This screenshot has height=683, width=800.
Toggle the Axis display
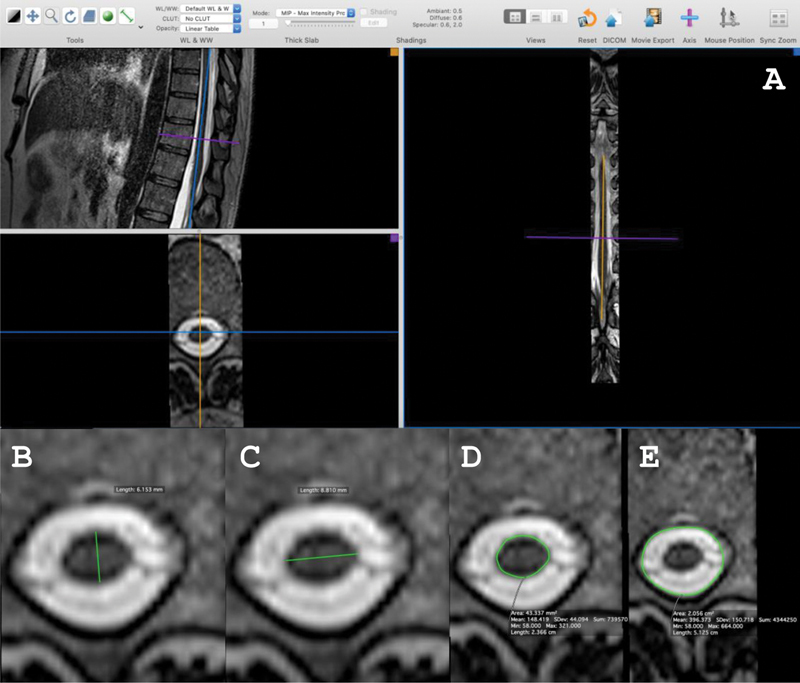(x=689, y=17)
